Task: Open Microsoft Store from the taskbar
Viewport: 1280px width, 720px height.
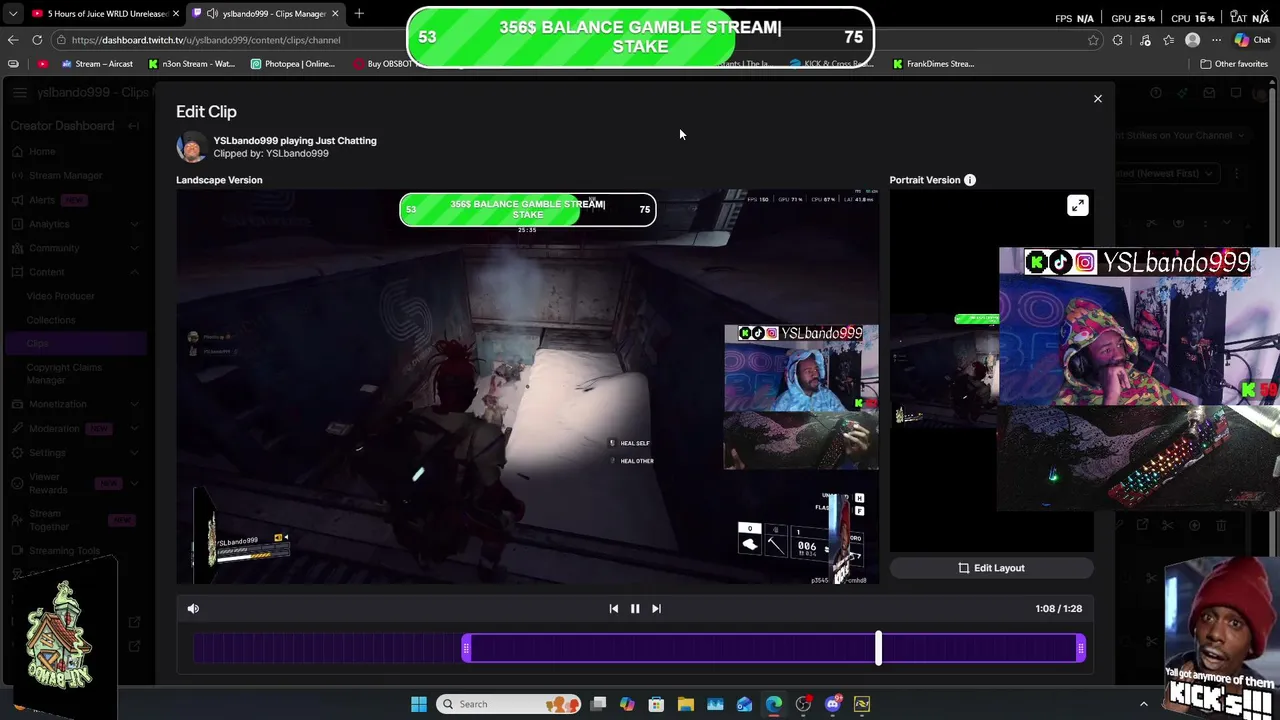Action: click(x=656, y=704)
